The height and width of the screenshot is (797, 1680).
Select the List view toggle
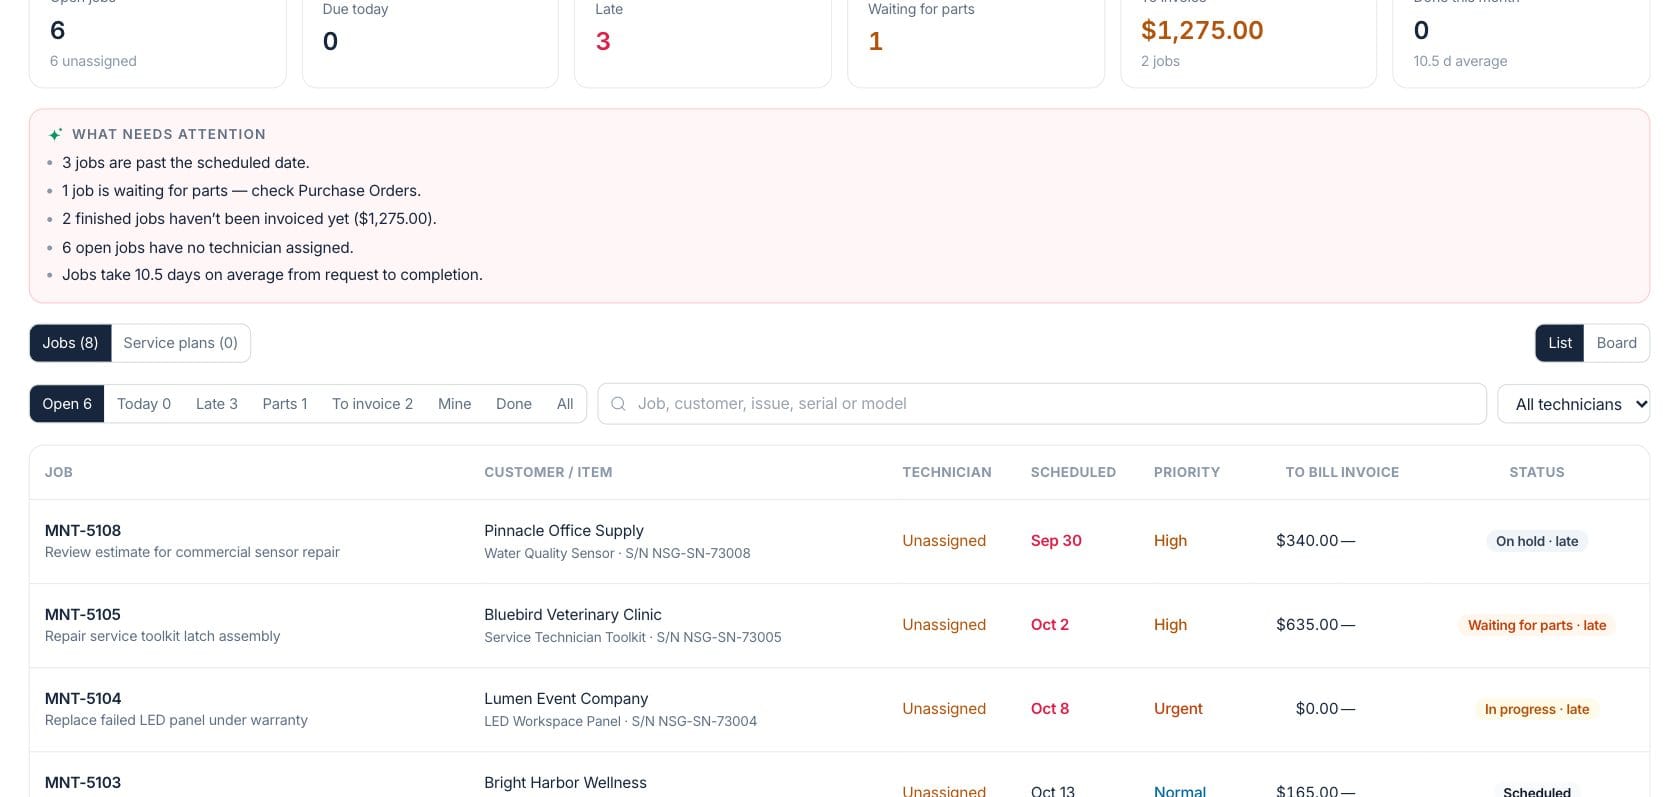pos(1560,343)
